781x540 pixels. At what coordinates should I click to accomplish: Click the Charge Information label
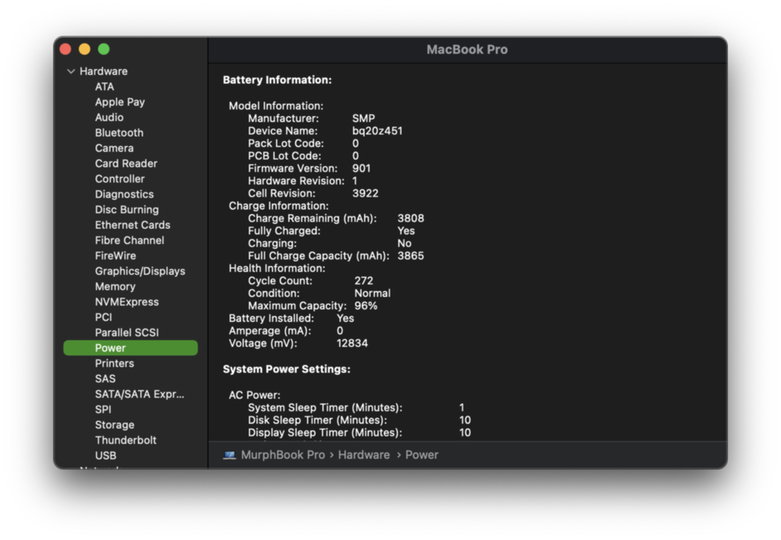coord(278,206)
